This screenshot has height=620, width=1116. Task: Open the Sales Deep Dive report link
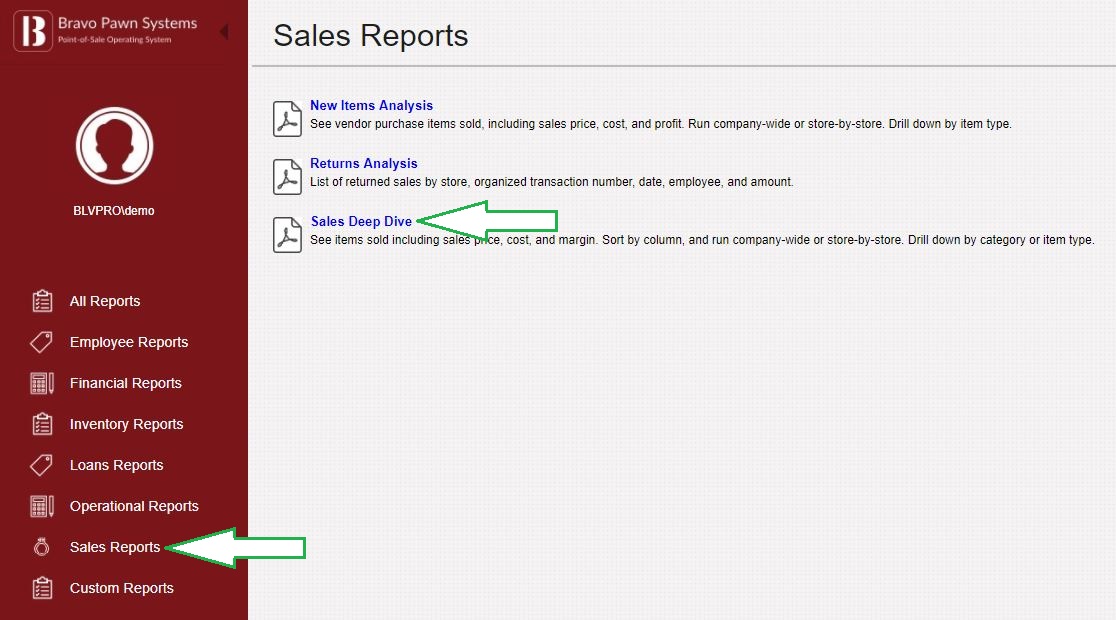tap(362, 221)
